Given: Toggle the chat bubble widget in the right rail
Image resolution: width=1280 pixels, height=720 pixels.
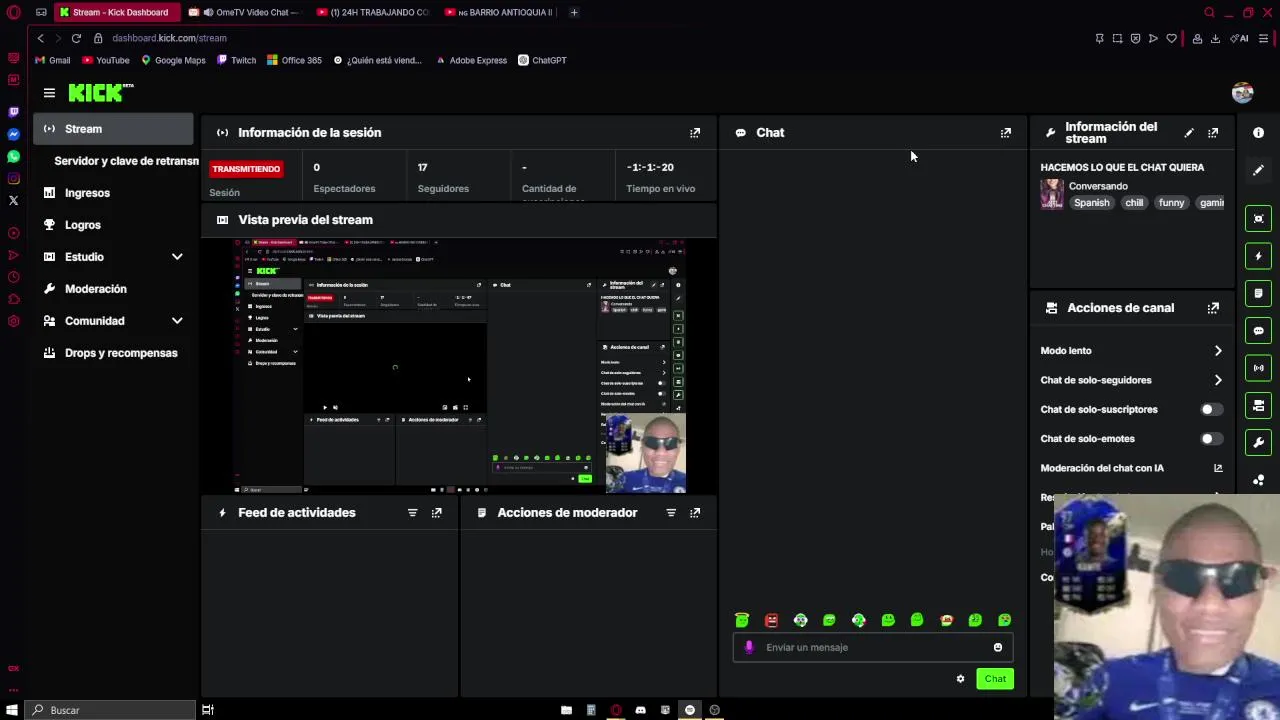Looking at the screenshot, I should pyautogui.click(x=1259, y=331).
